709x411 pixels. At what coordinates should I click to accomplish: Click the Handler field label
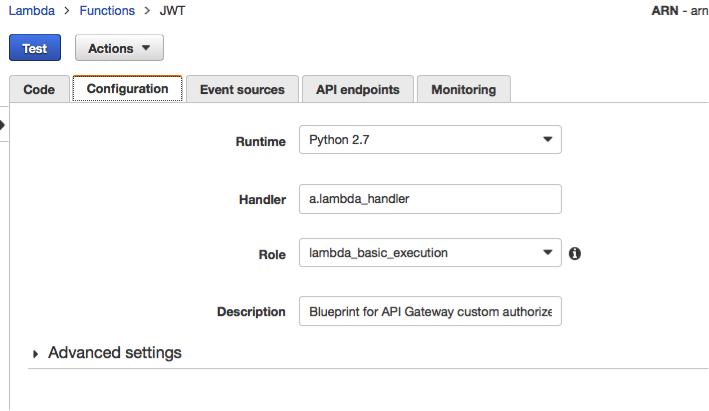click(x=263, y=198)
